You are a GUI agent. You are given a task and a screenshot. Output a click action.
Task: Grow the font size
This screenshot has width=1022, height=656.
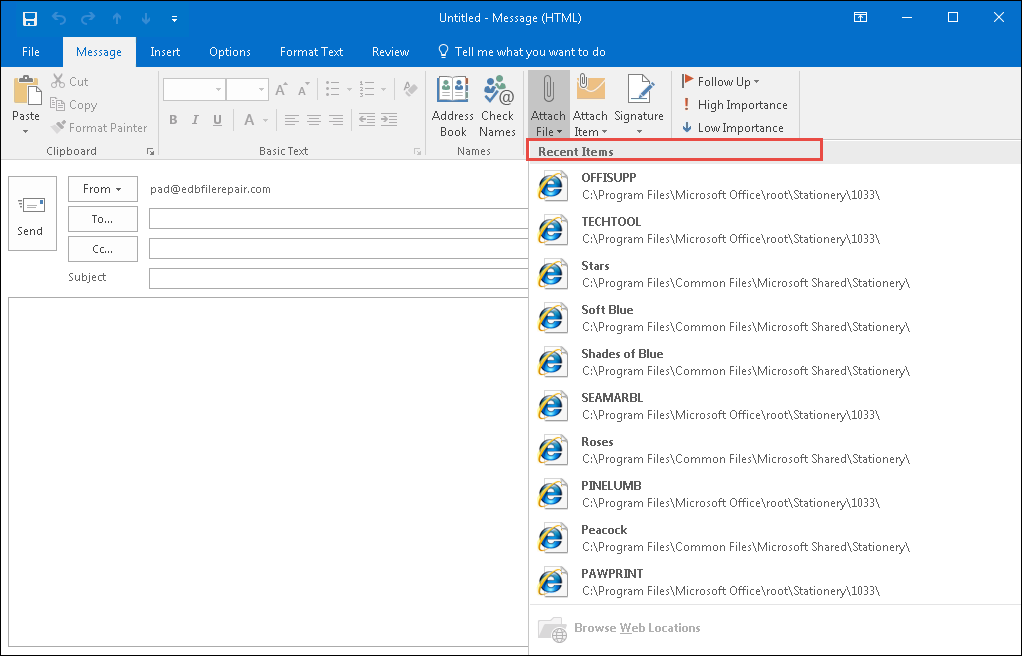point(282,89)
